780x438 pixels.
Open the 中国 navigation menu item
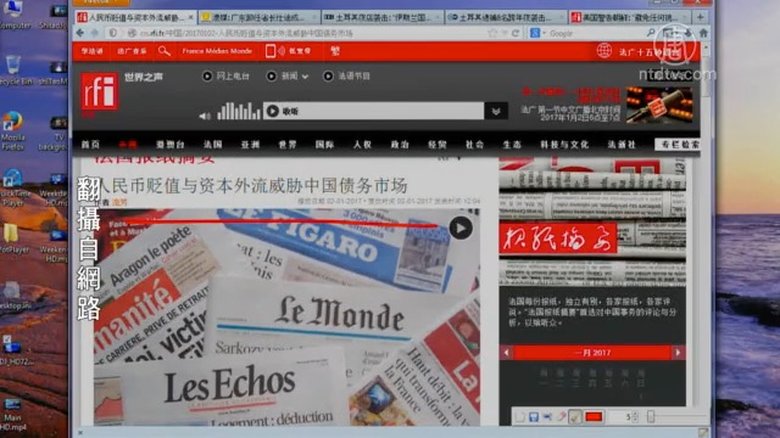(x=127, y=144)
